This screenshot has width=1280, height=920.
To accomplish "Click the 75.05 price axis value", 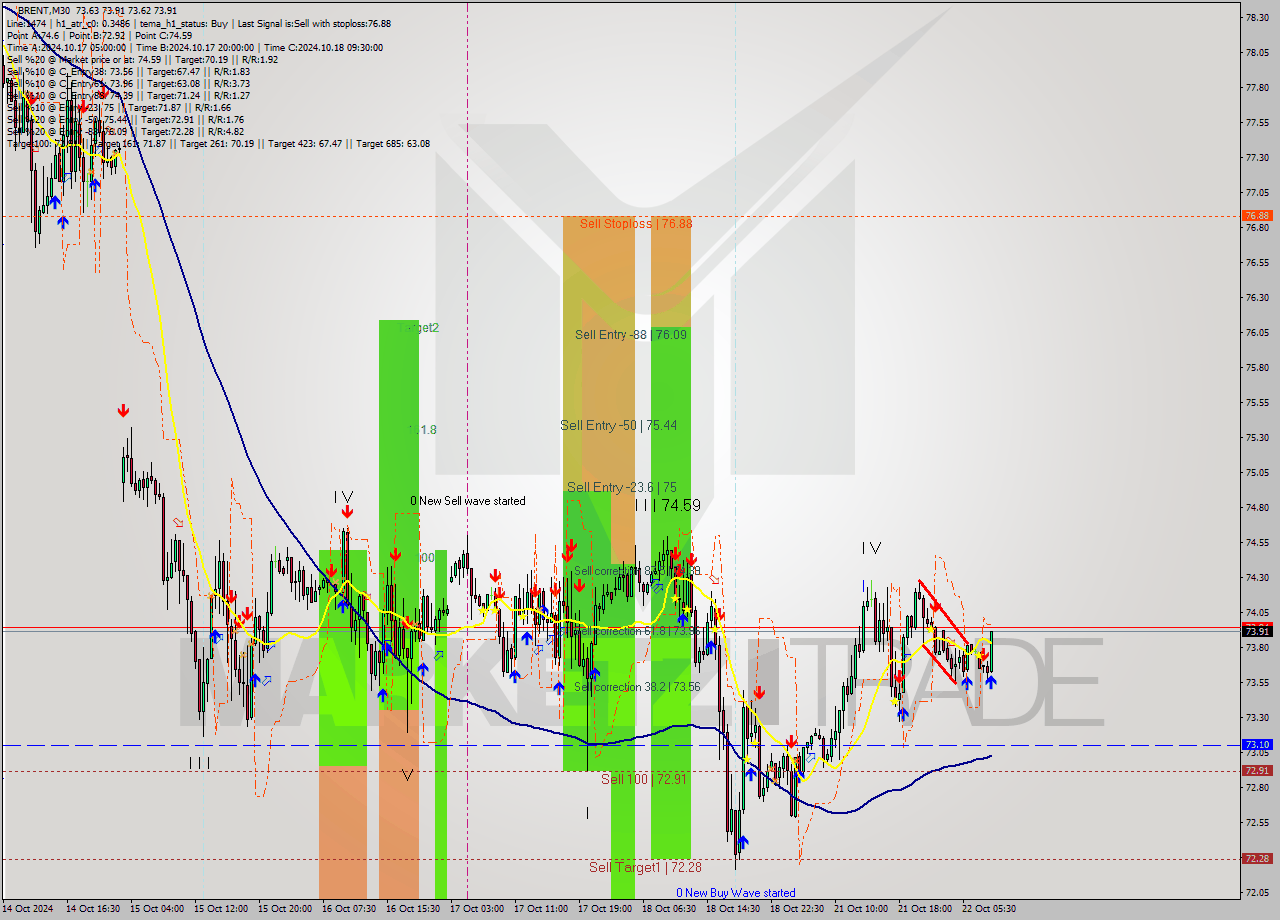I will click(1257, 472).
